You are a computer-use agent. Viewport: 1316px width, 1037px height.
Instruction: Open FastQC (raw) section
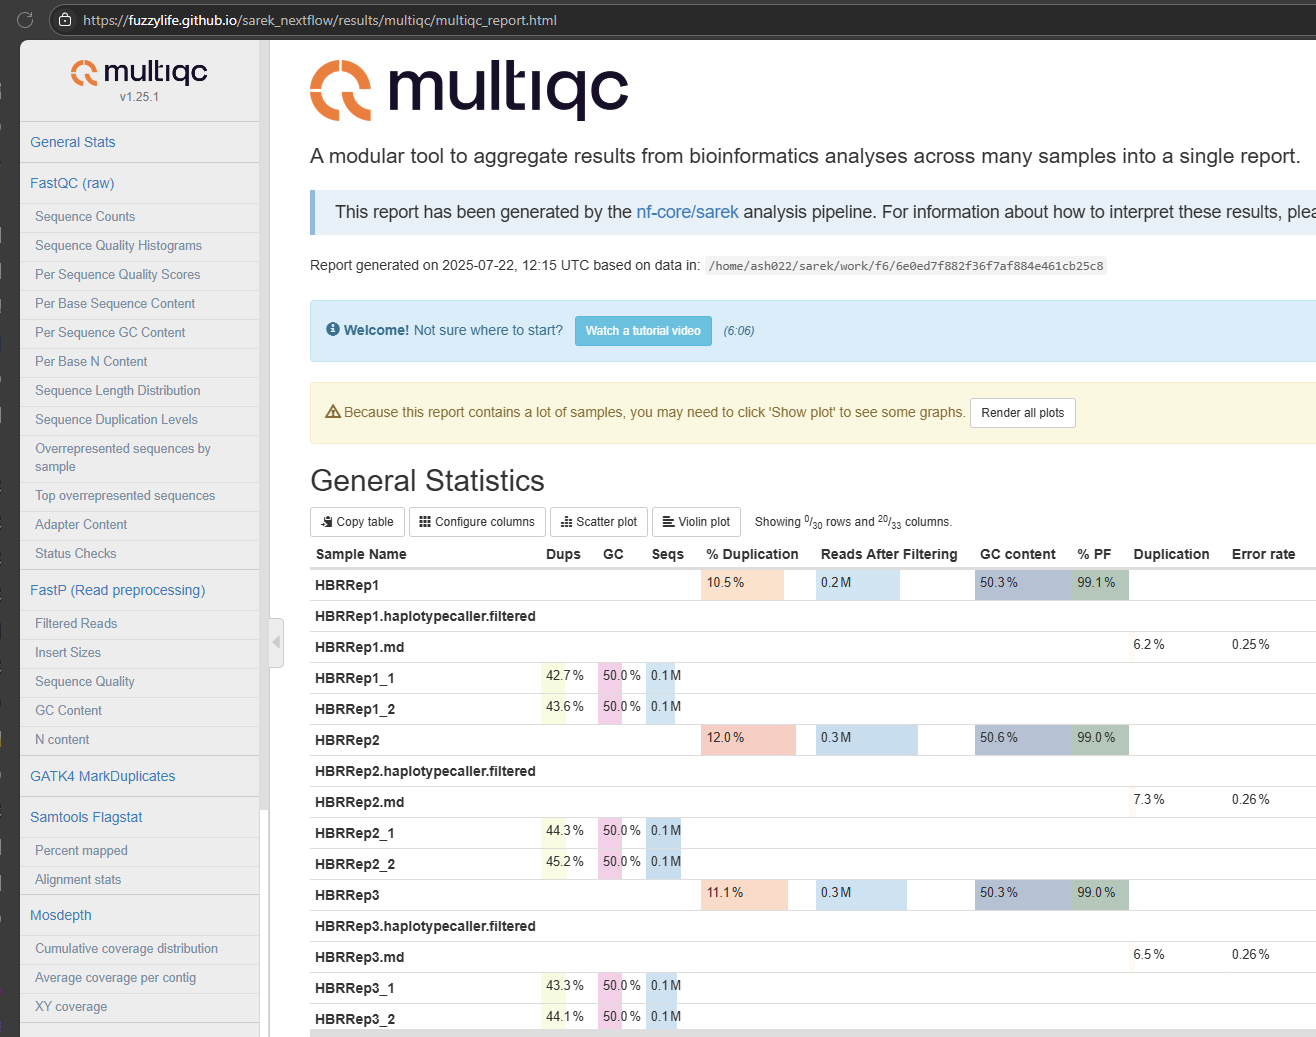click(x=72, y=183)
